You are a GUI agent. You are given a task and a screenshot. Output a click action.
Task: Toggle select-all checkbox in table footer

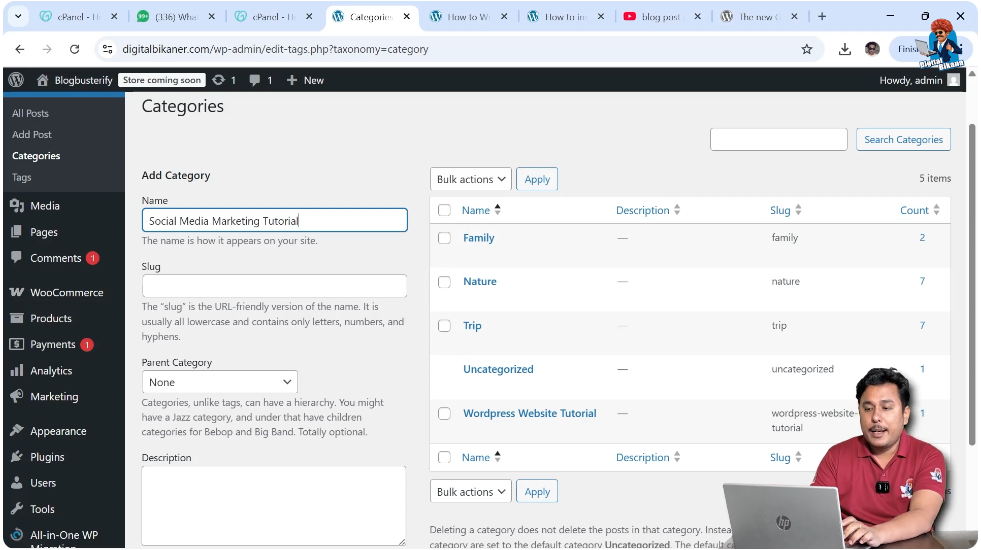pyautogui.click(x=444, y=457)
